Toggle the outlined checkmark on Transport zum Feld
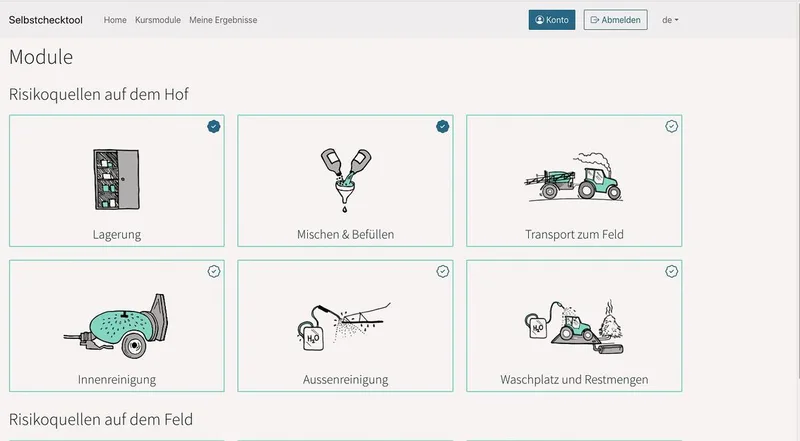Image resolution: width=800 pixels, height=441 pixels. click(x=671, y=126)
